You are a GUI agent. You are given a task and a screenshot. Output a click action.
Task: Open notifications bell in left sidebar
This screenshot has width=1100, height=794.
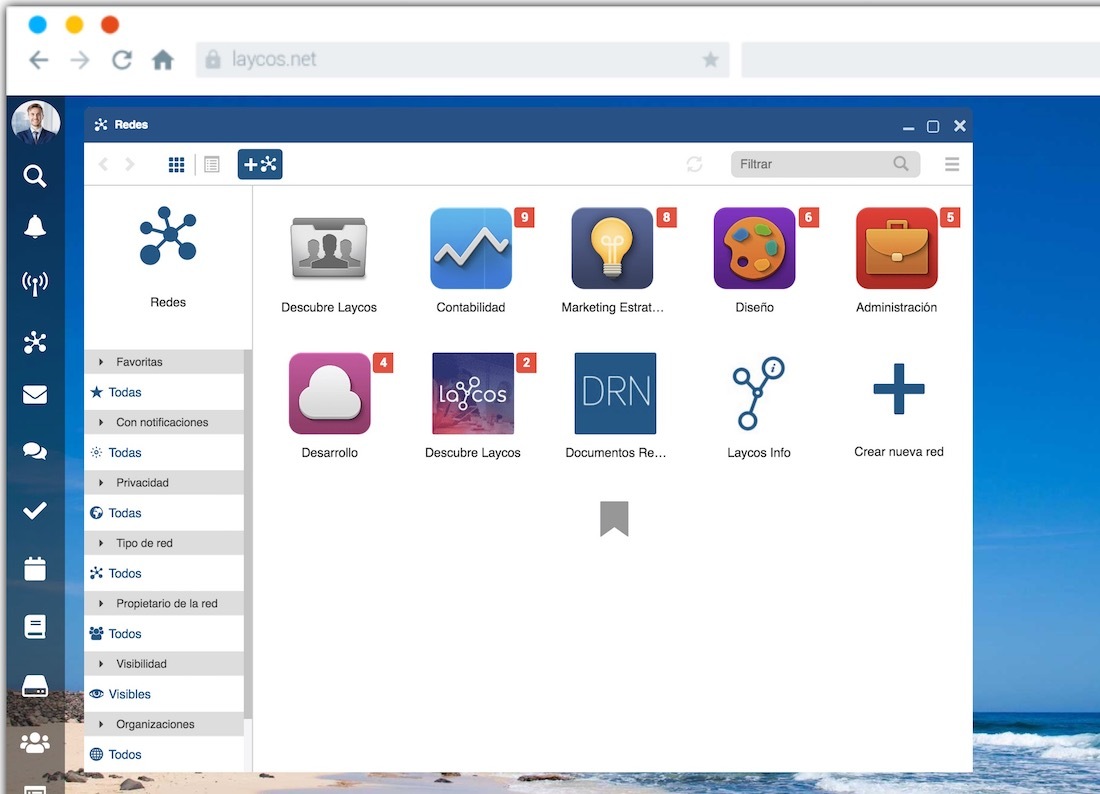[35, 227]
